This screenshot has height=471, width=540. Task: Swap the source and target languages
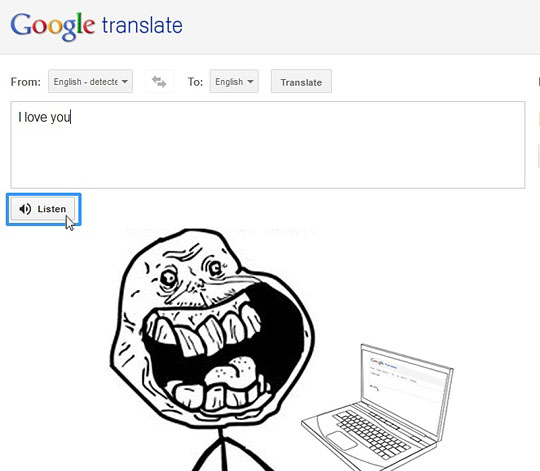159,82
